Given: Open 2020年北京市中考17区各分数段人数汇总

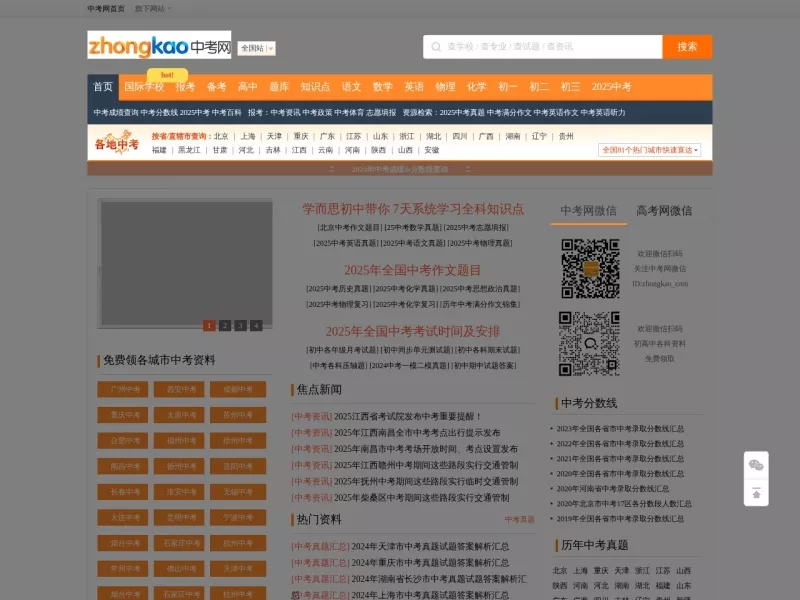Looking at the screenshot, I should pyautogui.click(x=623, y=504).
